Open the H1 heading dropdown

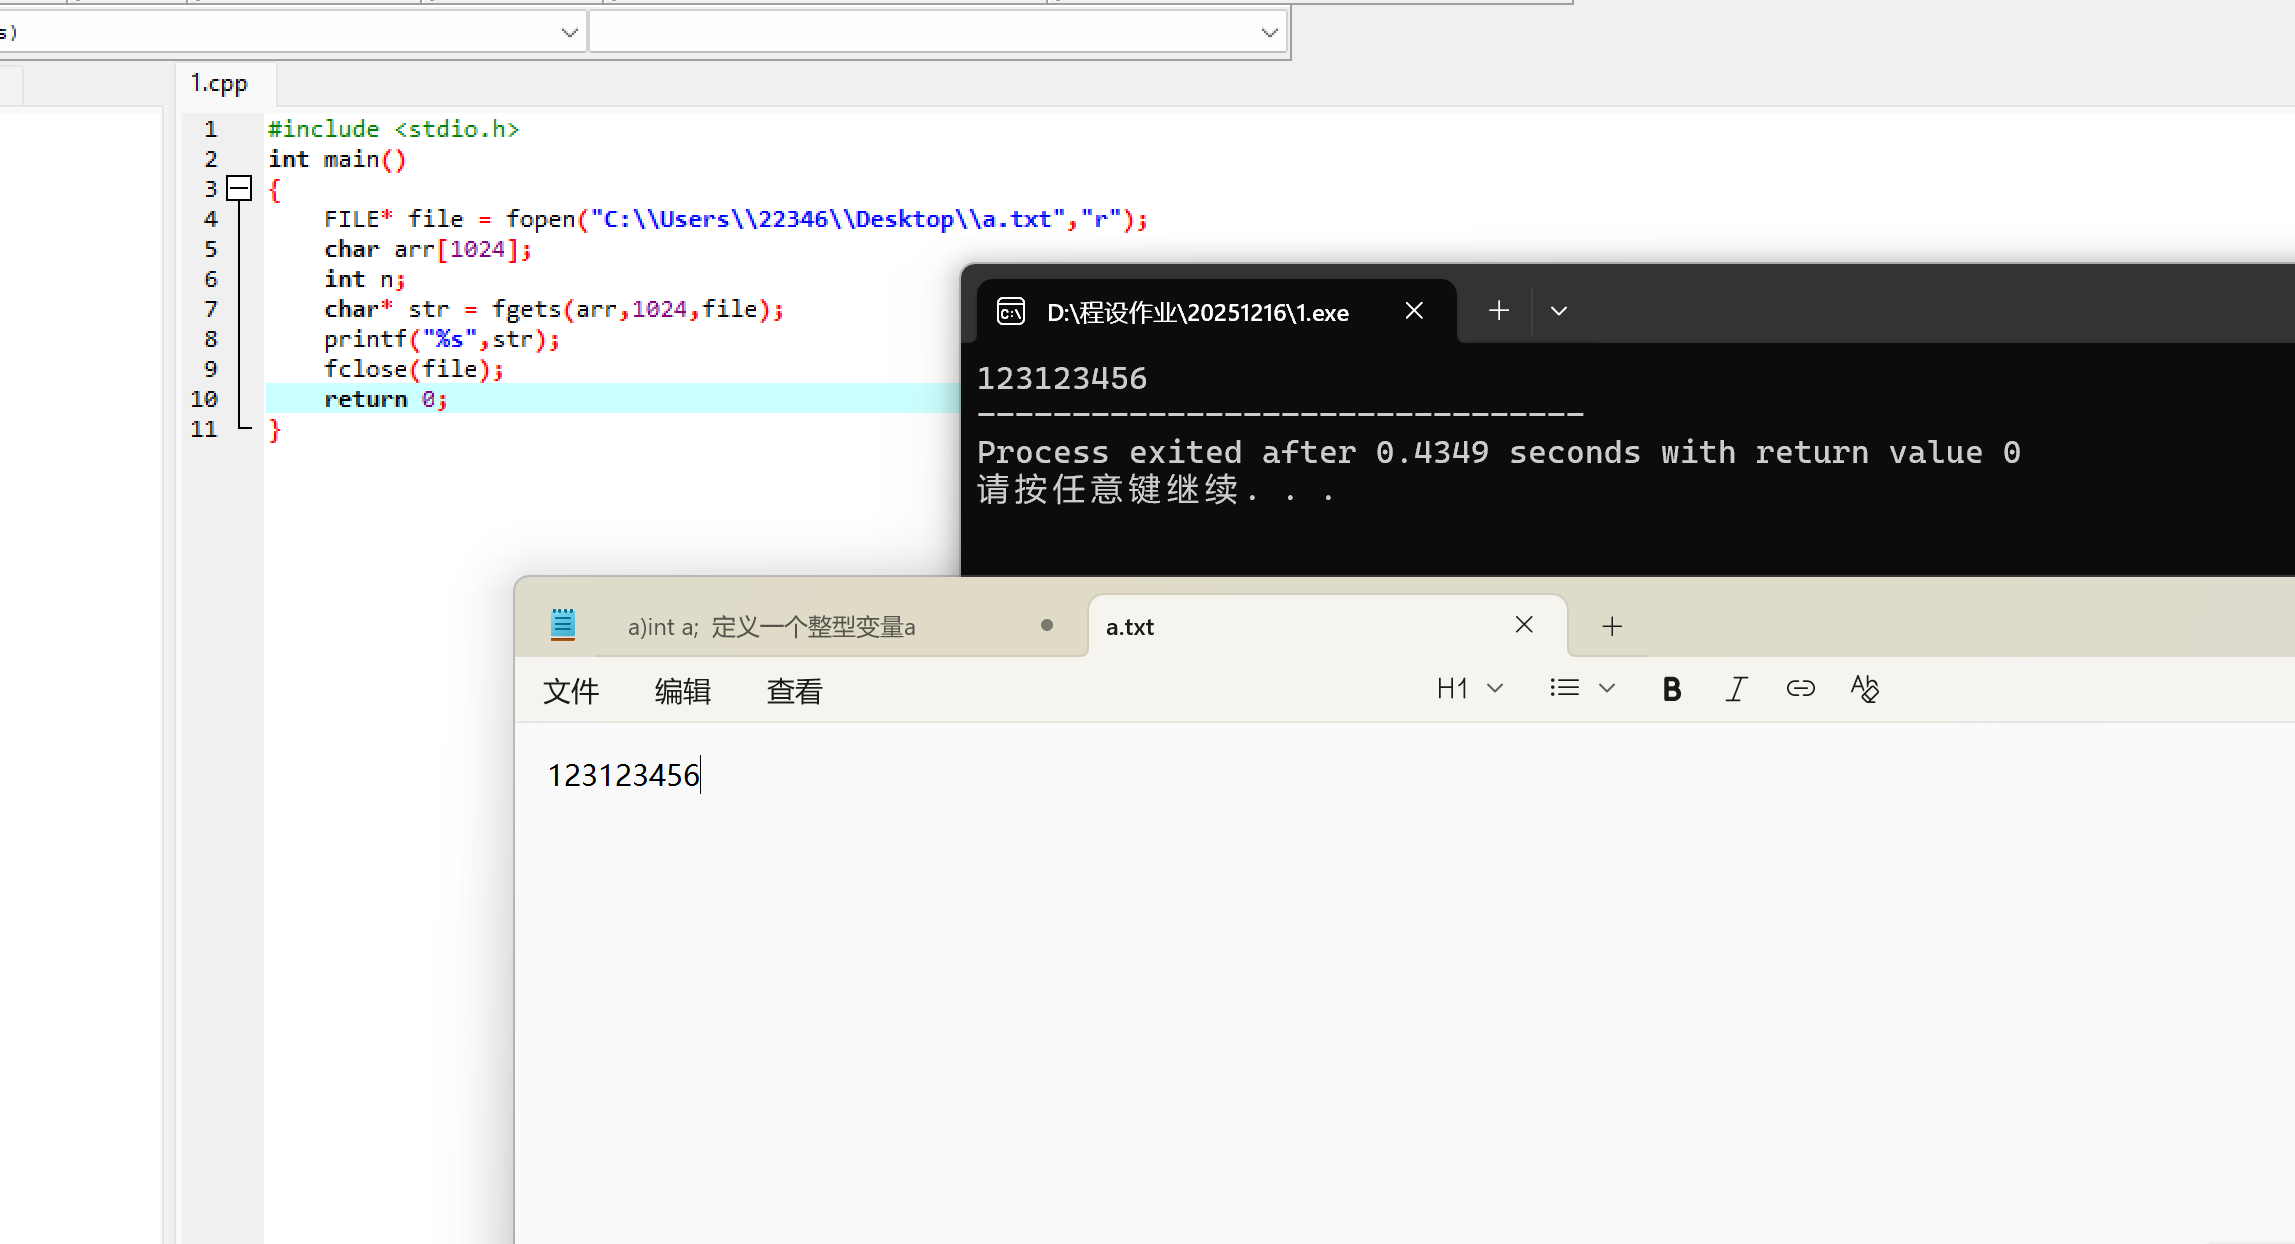click(x=1469, y=689)
